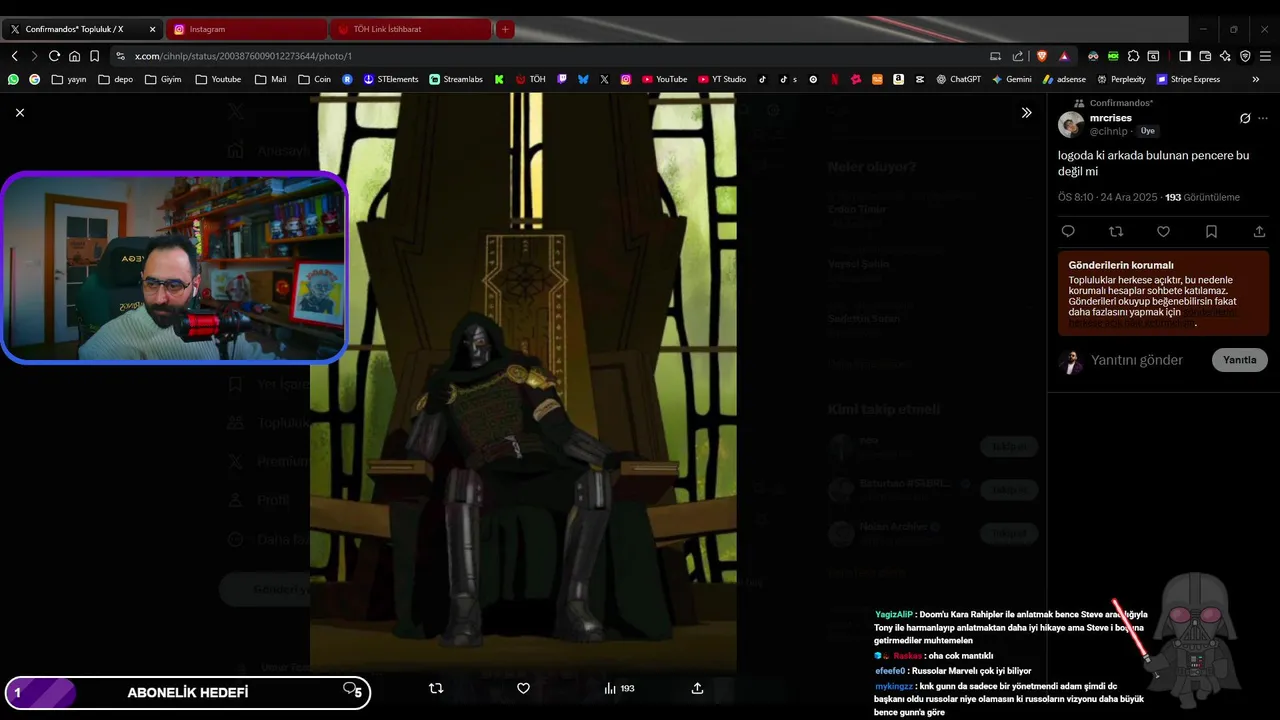Open the Brave Wallet icon

point(1205,56)
